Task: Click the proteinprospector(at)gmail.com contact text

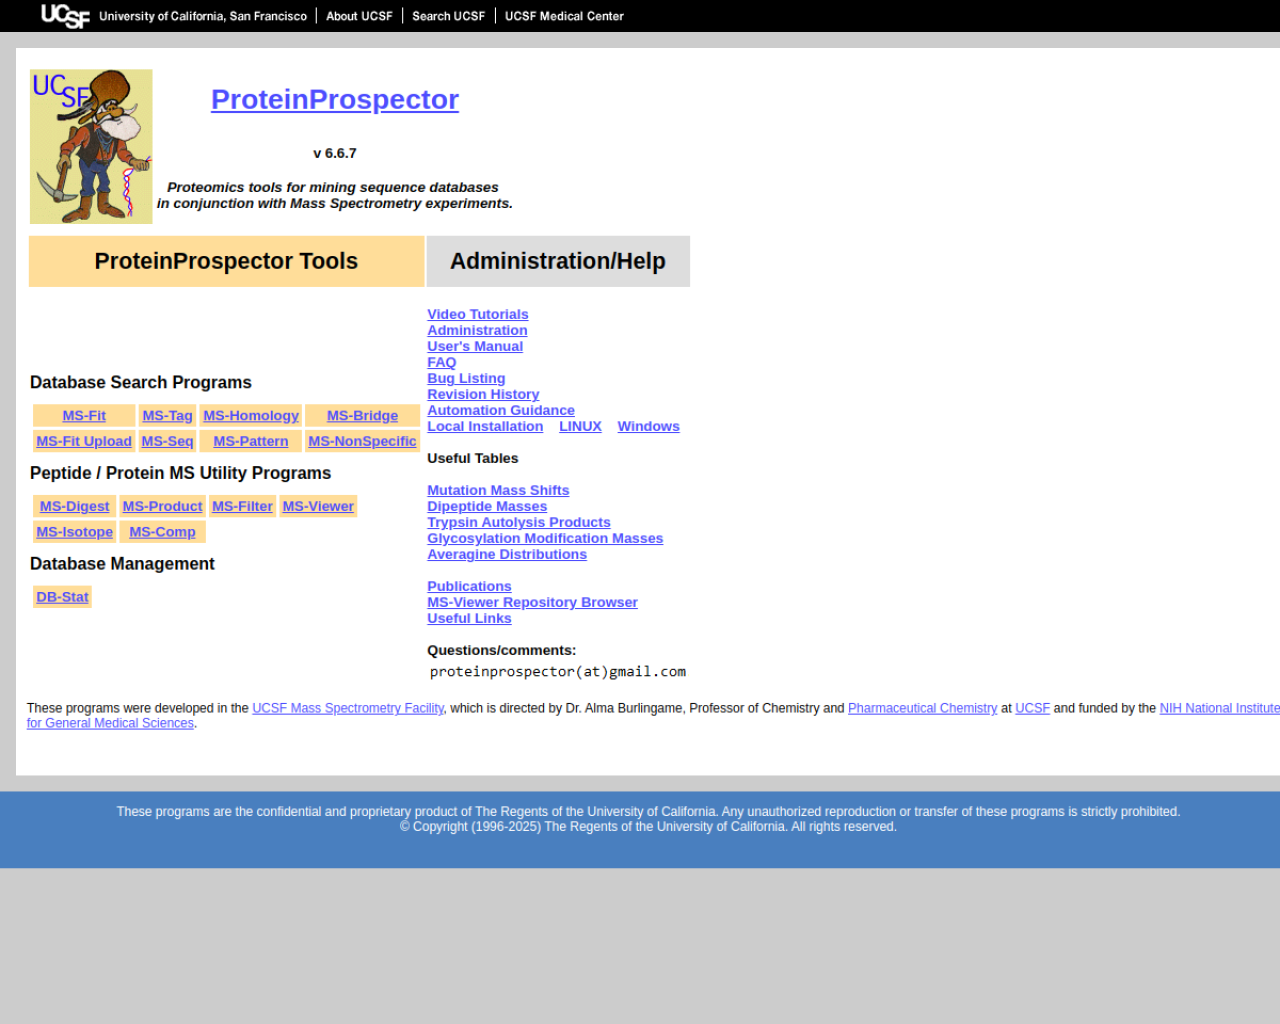Action: [x=558, y=671]
